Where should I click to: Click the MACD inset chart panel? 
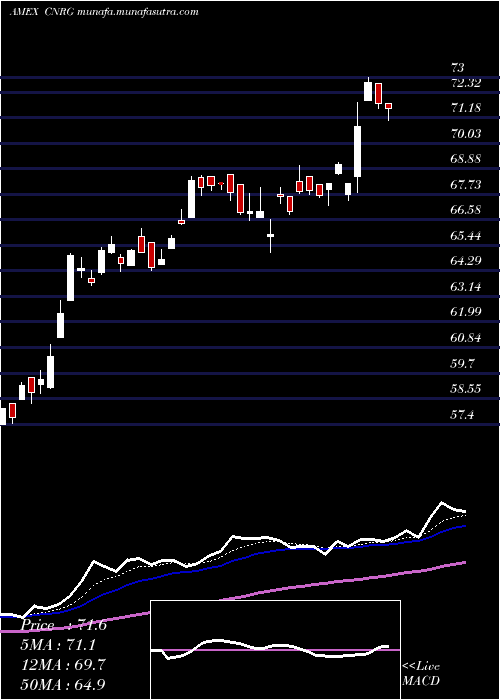coord(275,650)
